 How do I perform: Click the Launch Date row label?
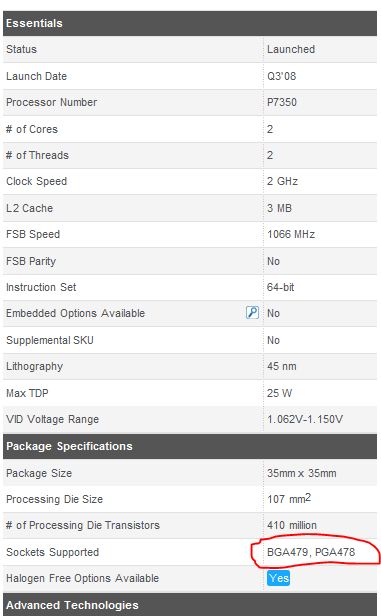(37, 76)
